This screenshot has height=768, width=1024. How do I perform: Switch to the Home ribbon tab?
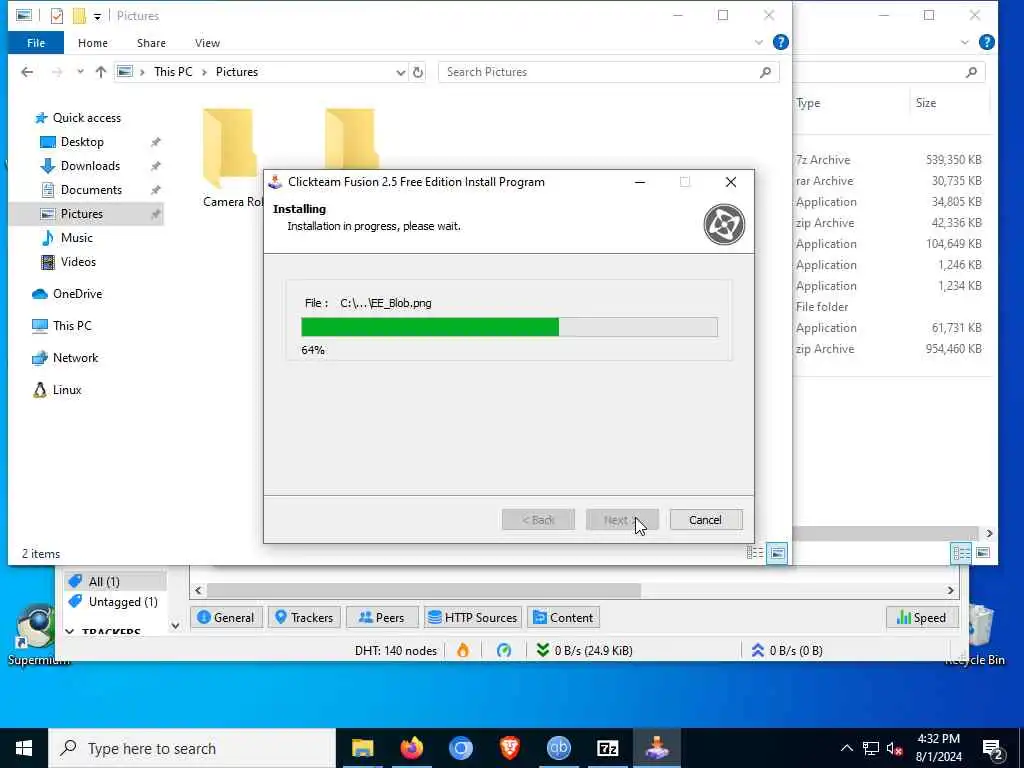coord(93,43)
